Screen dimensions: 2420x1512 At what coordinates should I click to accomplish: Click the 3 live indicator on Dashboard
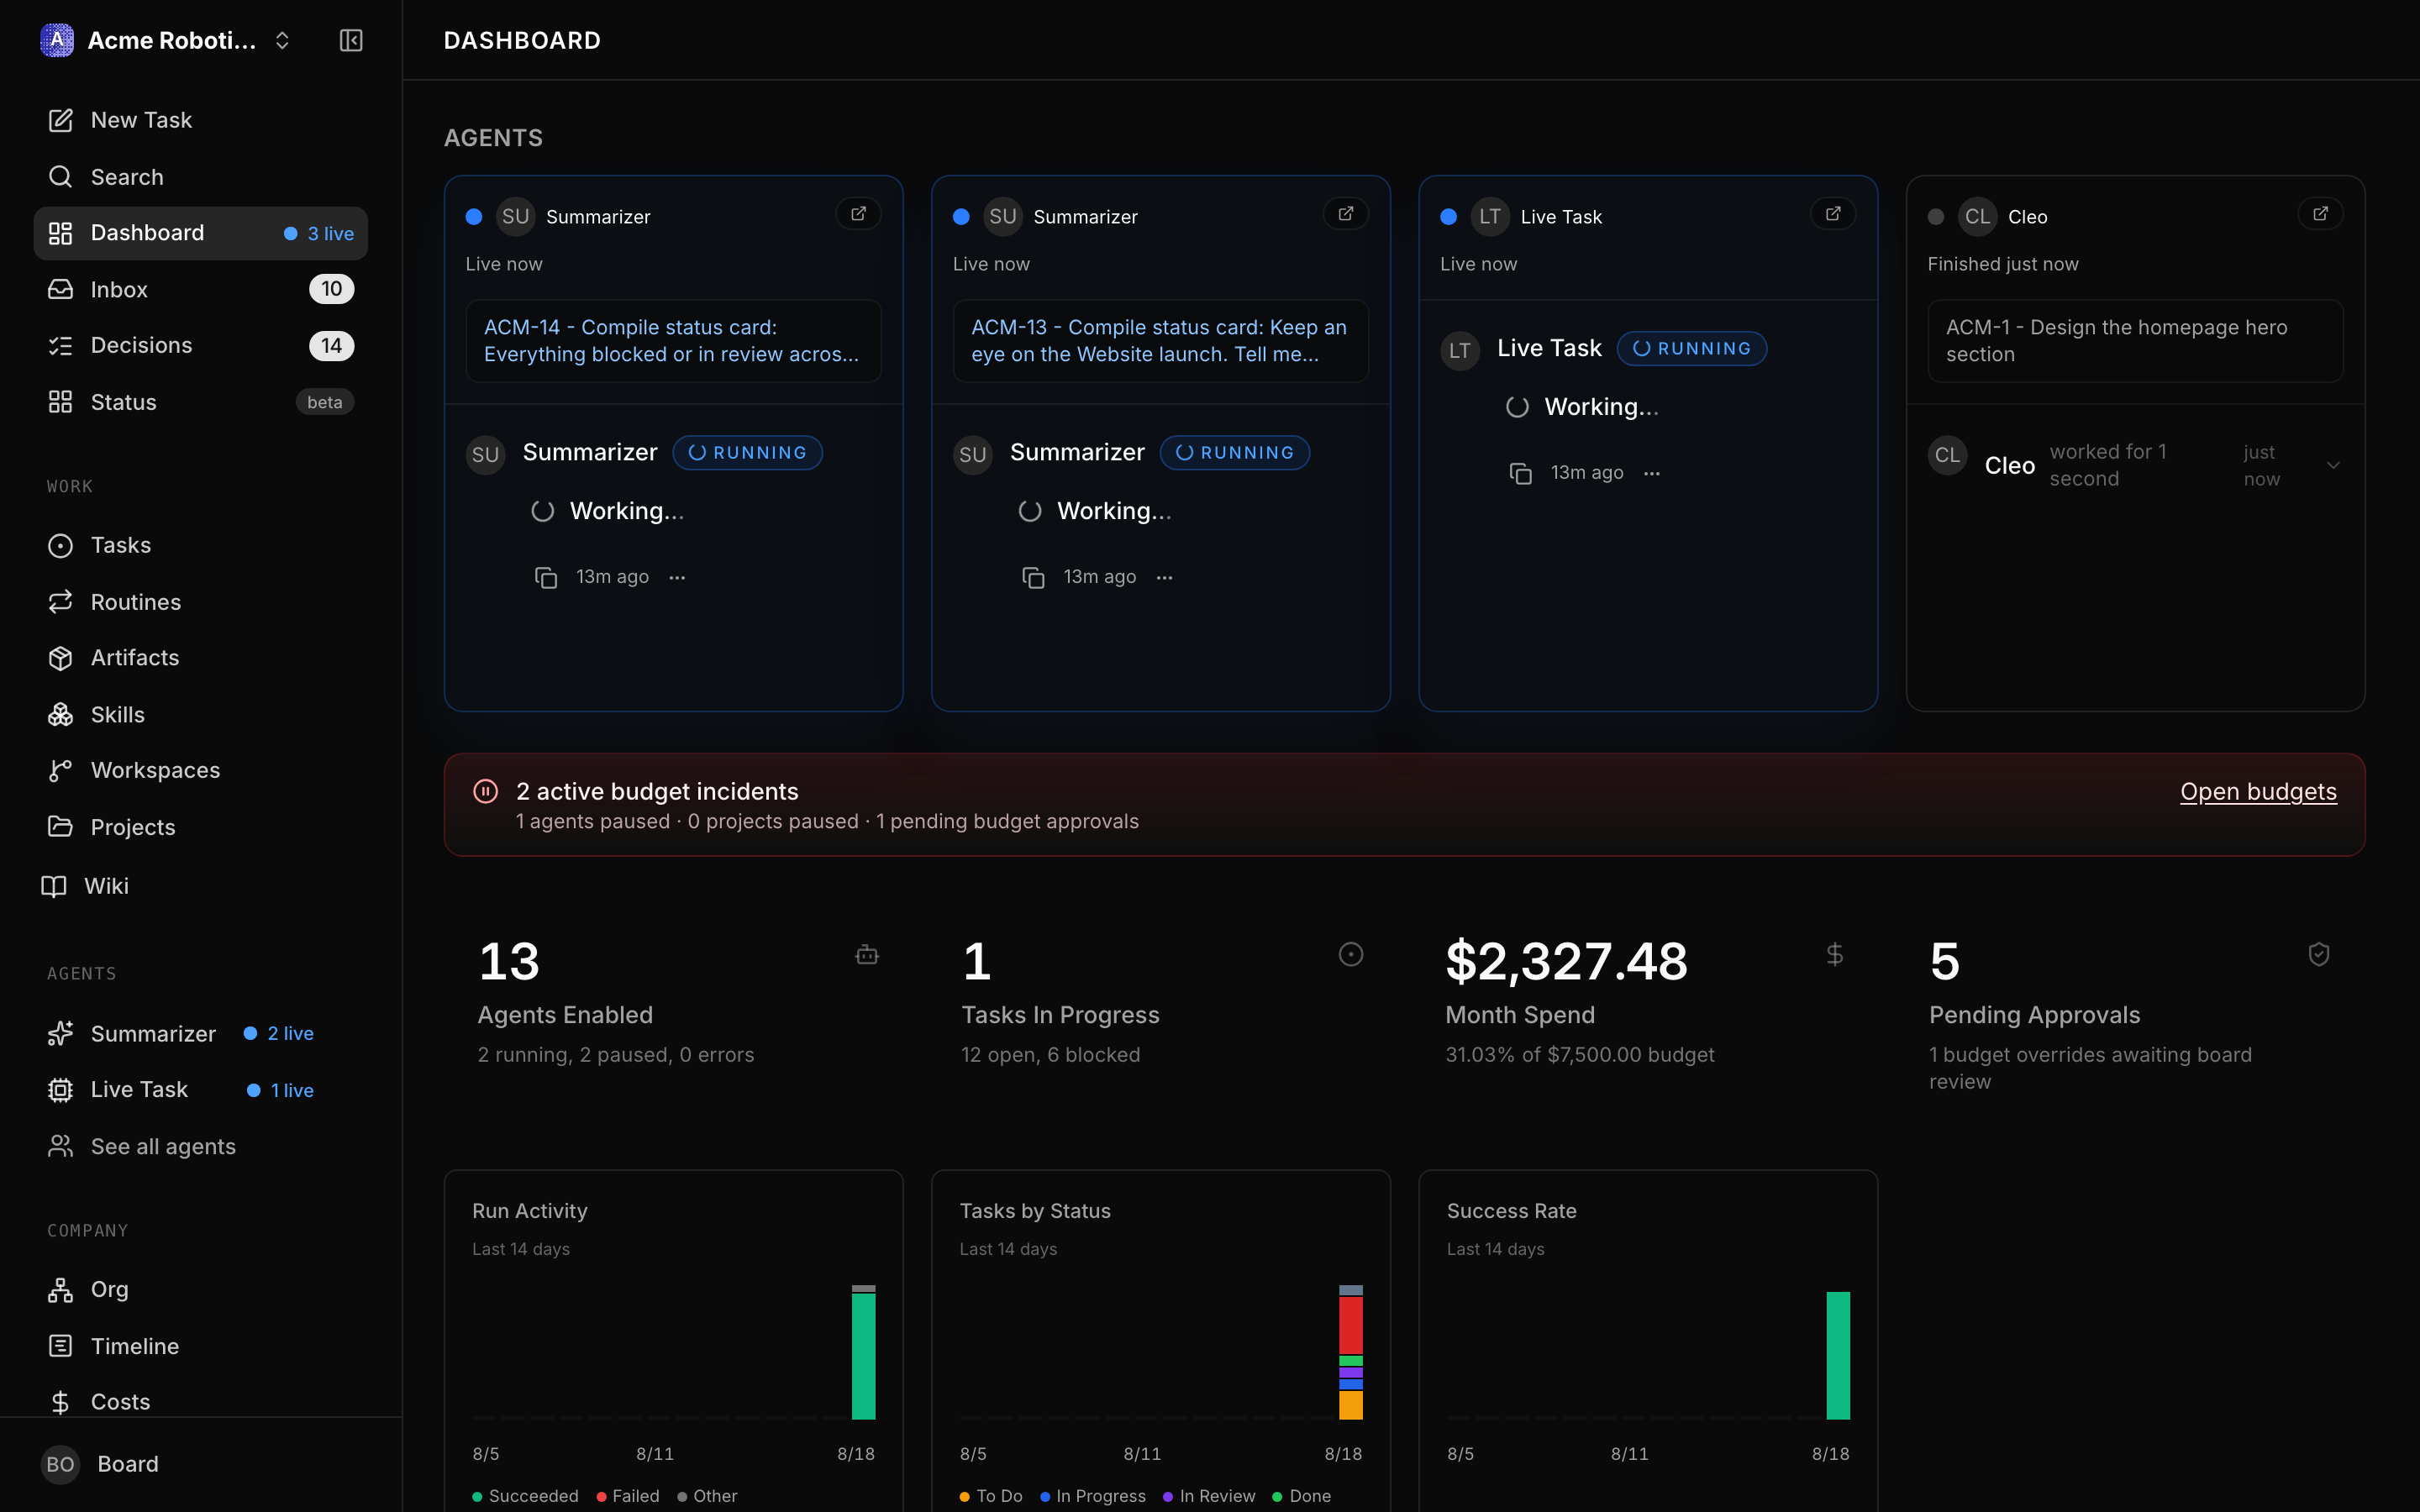coord(319,233)
